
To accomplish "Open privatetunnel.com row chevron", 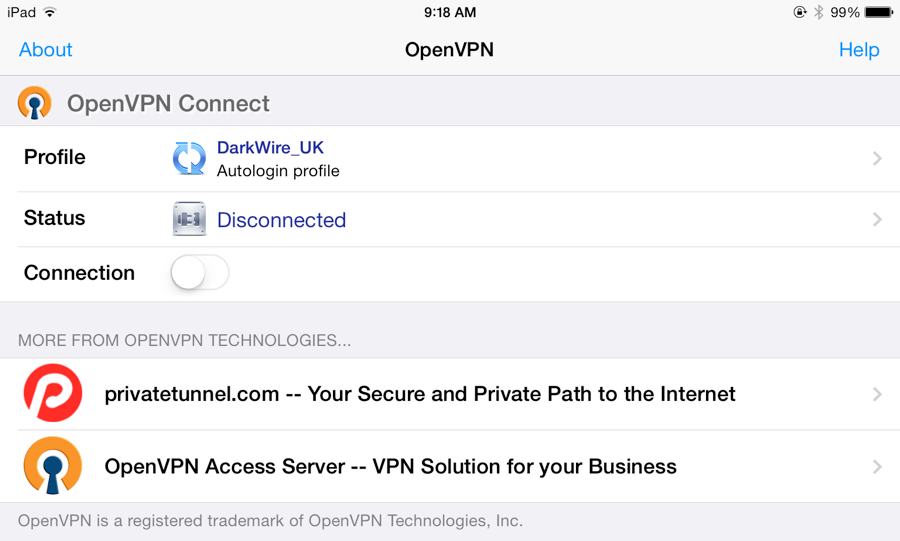I will tap(877, 394).
